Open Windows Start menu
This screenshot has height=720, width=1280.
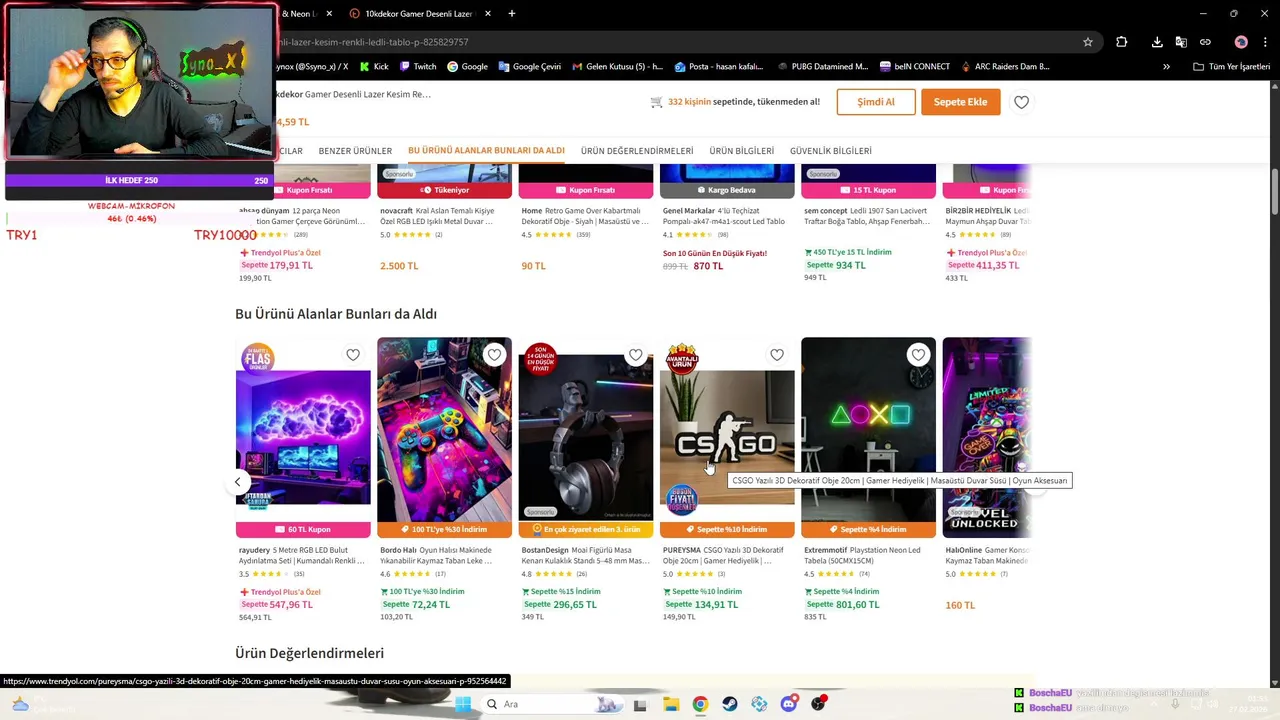[462, 704]
